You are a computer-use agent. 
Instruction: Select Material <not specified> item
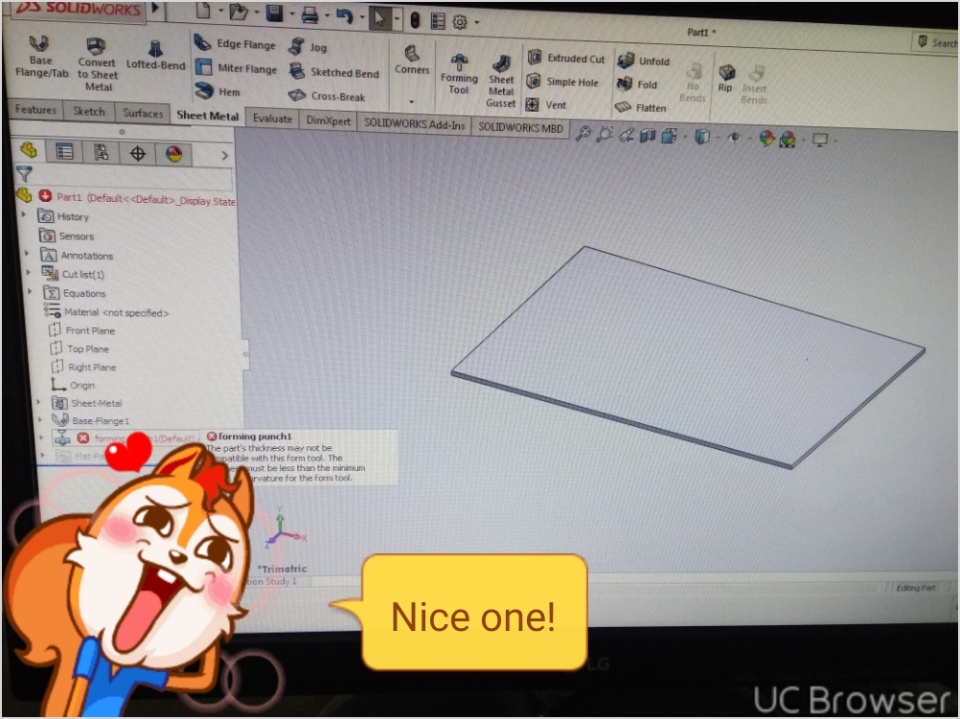[107, 312]
